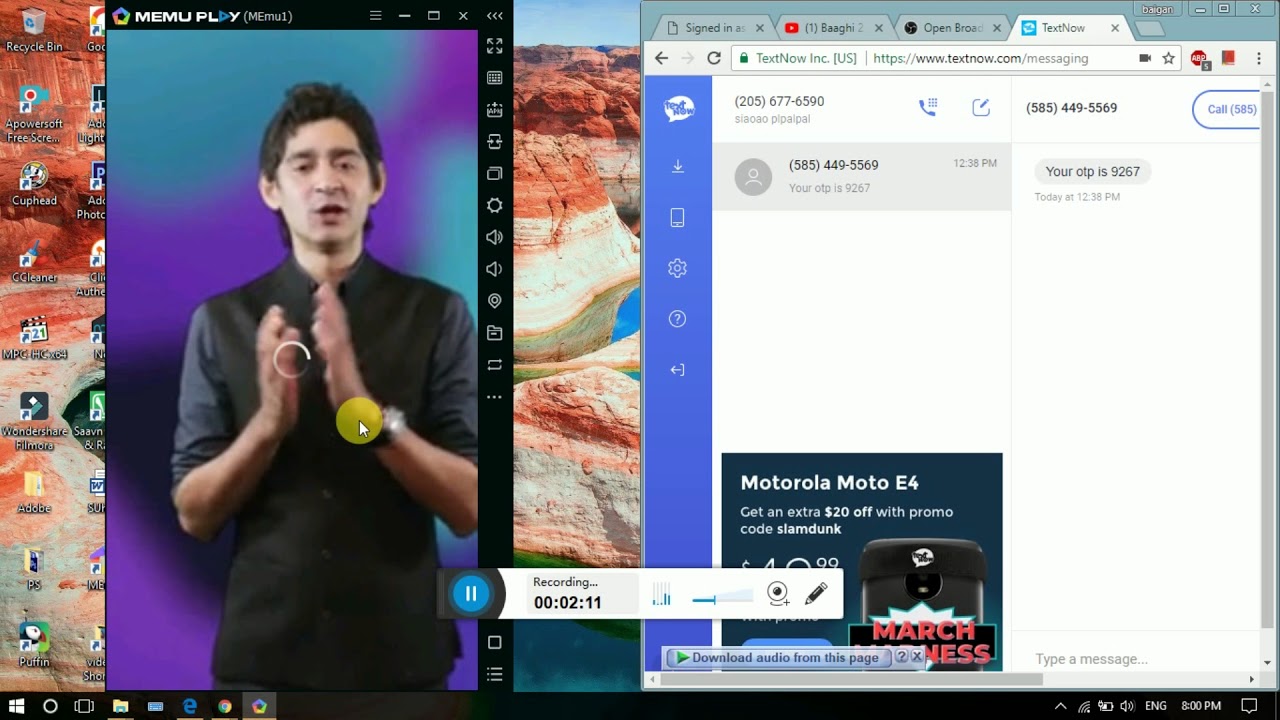Open MEmu keyboard mapping icon
1280x720 pixels.
pyautogui.click(x=494, y=78)
